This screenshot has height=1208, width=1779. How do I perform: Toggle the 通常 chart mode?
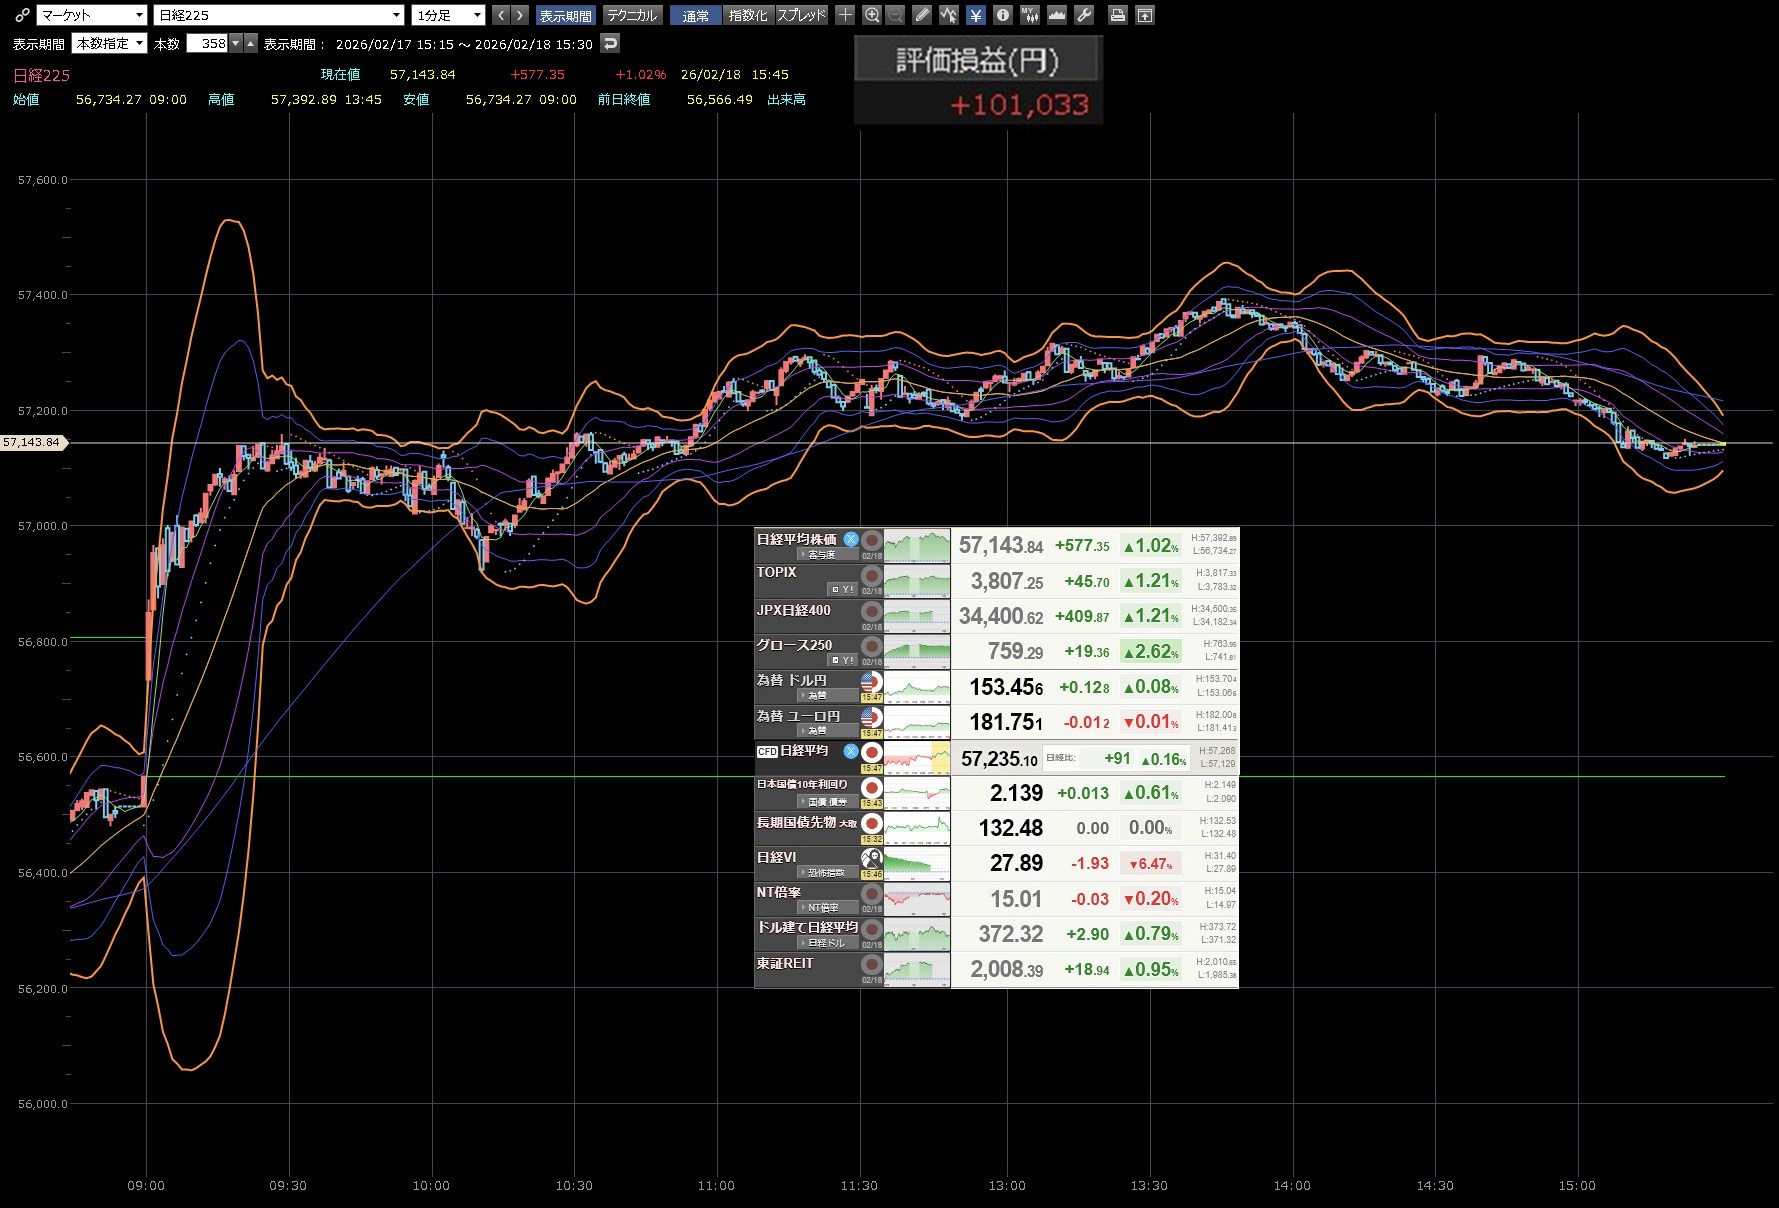pos(695,15)
